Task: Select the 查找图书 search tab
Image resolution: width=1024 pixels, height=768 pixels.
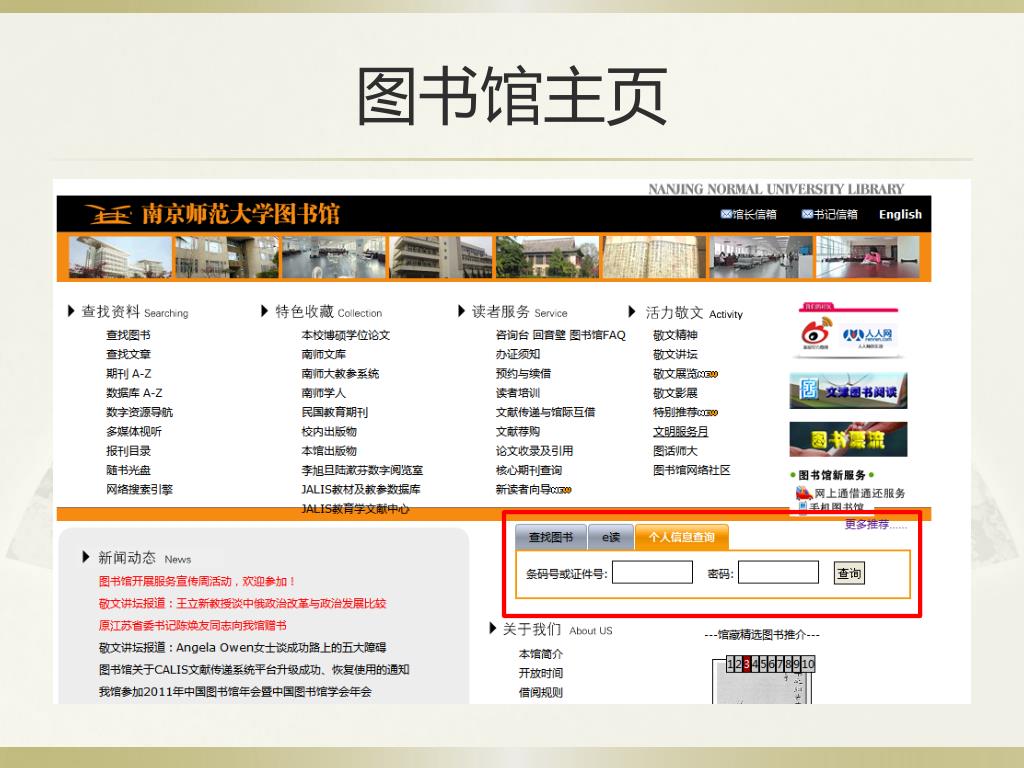Action: (x=551, y=537)
